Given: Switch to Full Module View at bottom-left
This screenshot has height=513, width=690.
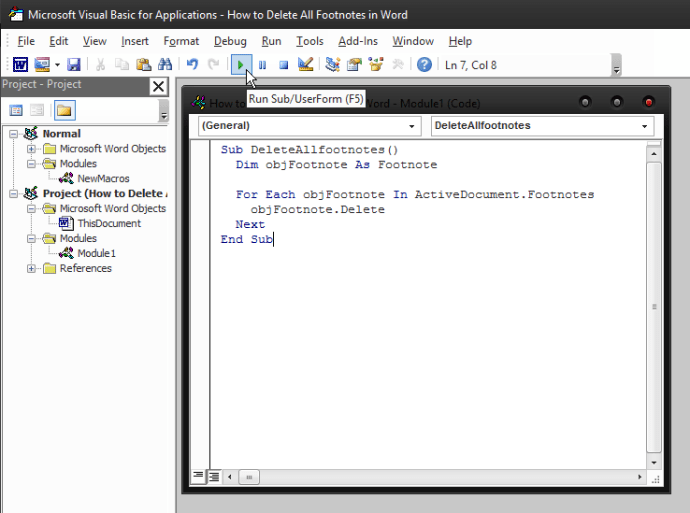Looking at the screenshot, I should (214, 477).
